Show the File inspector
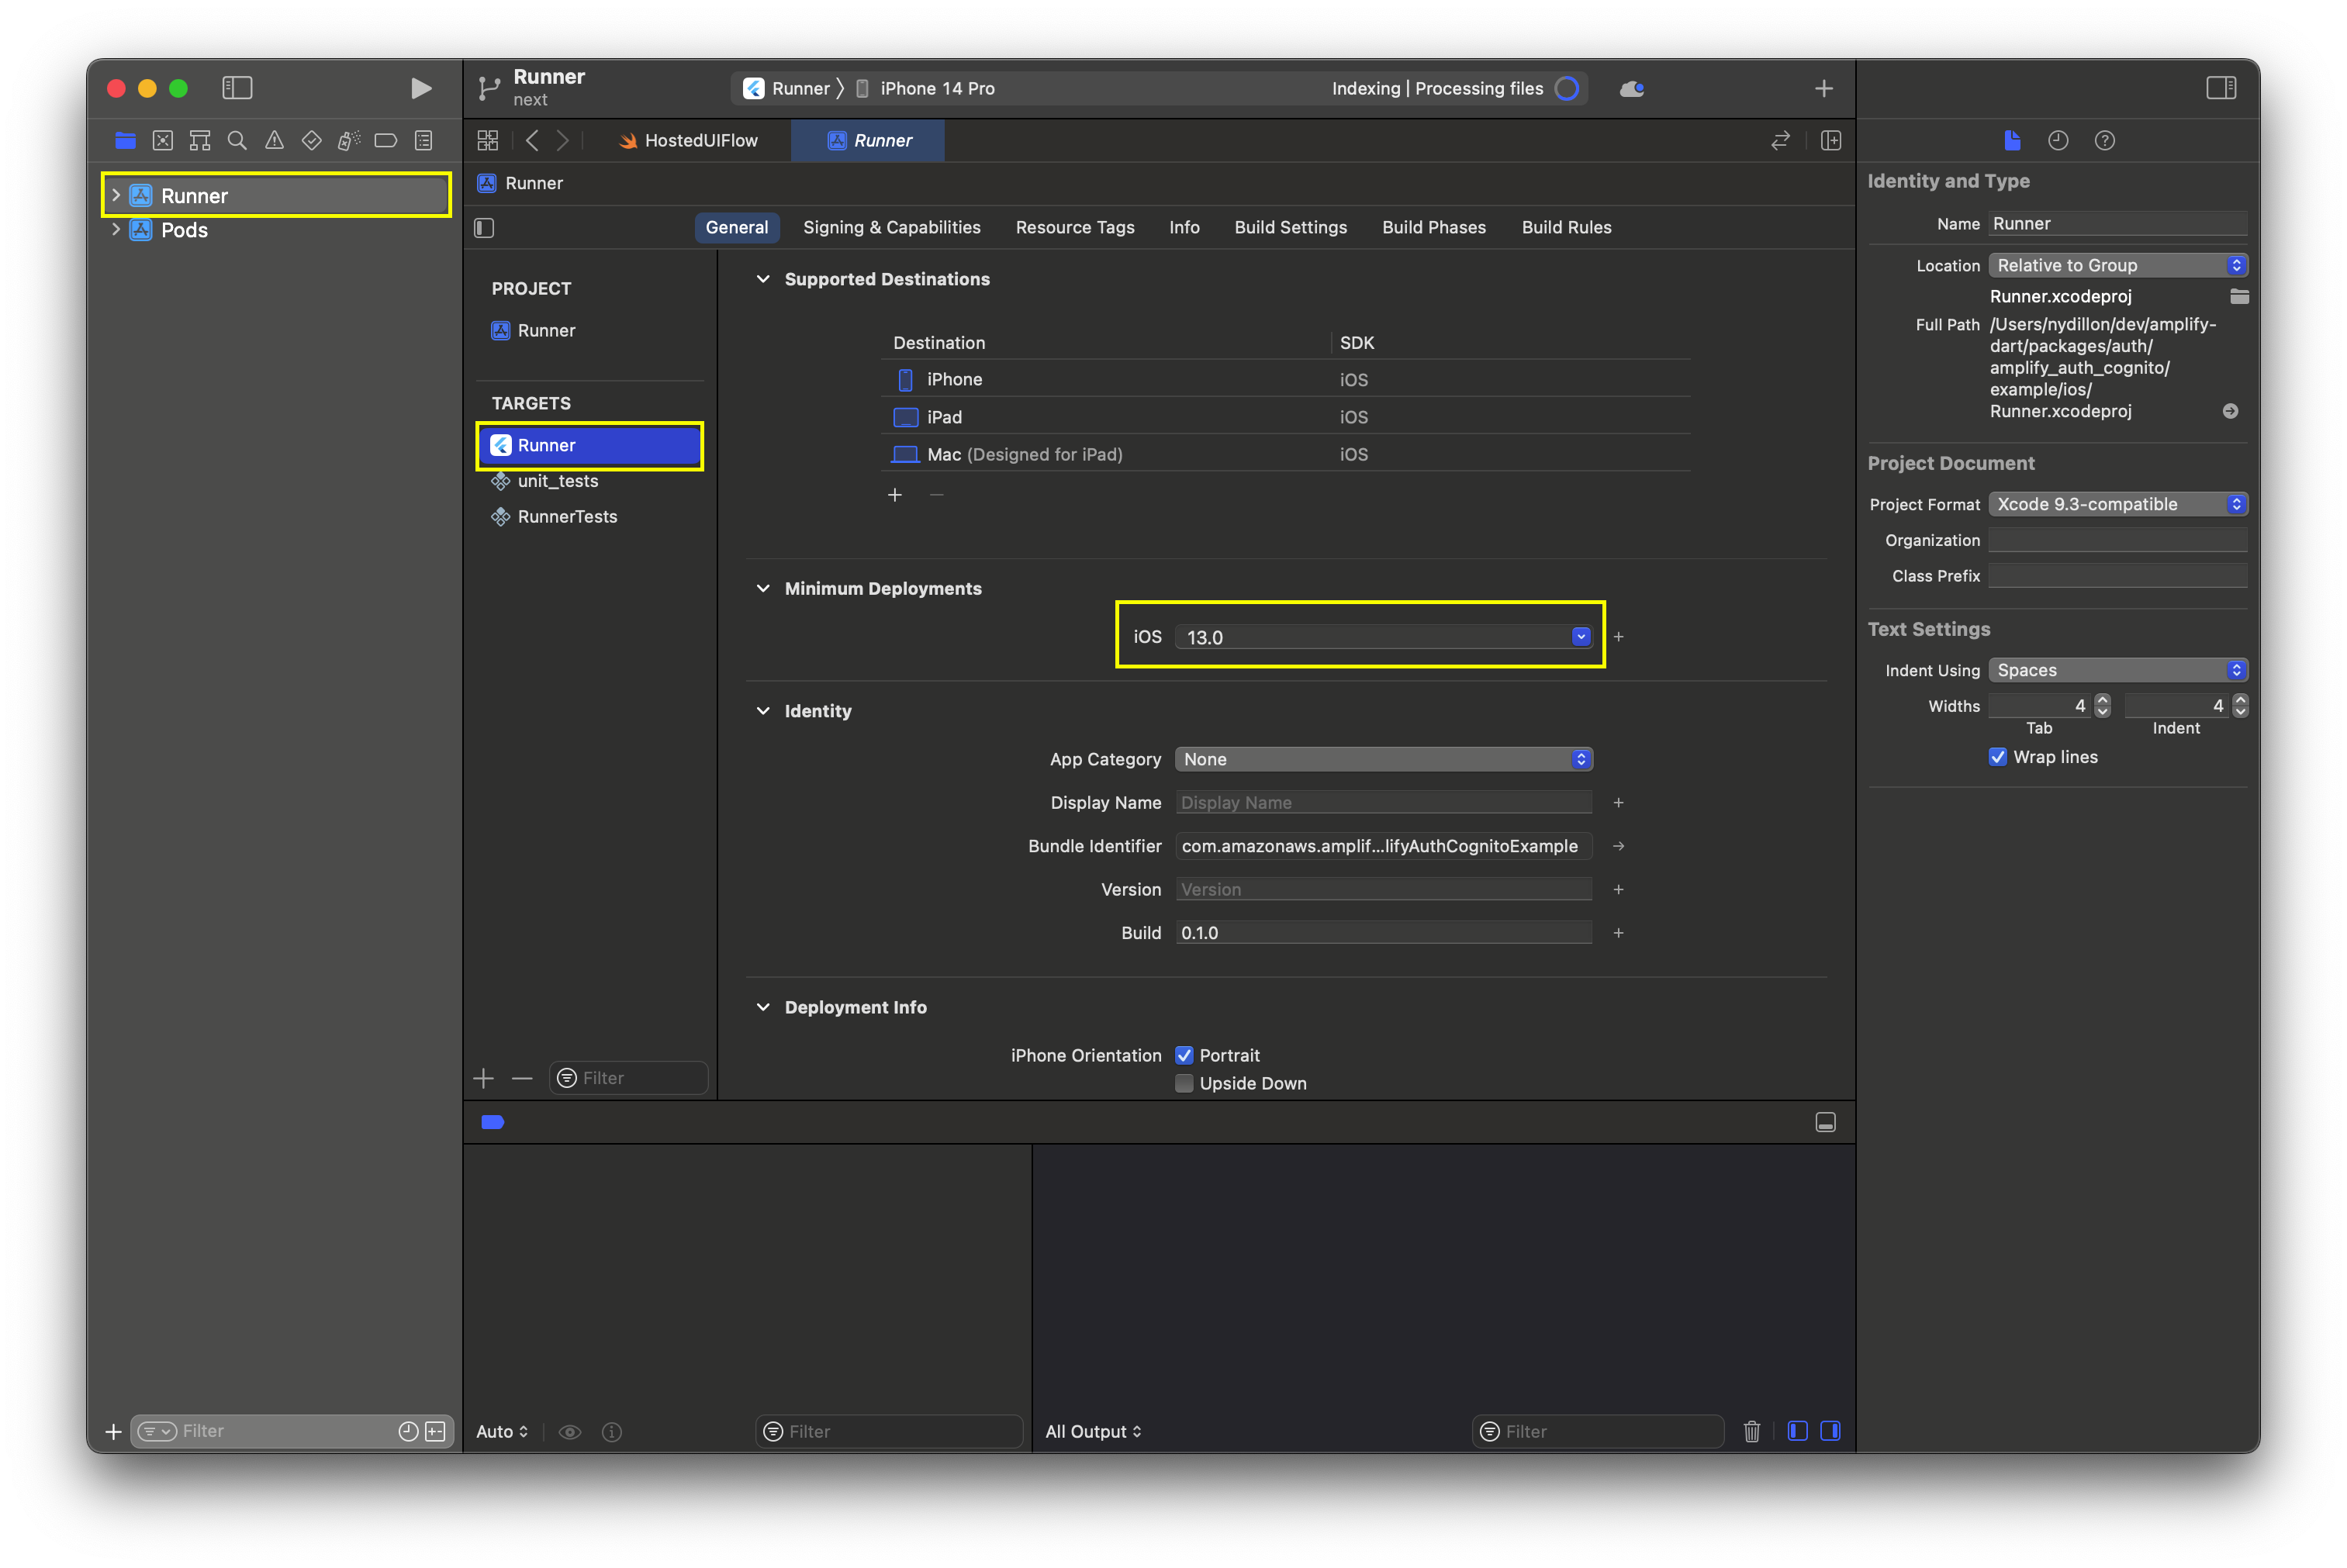Screen dimensions: 2347x1568 pyautogui.click(x=2013, y=141)
